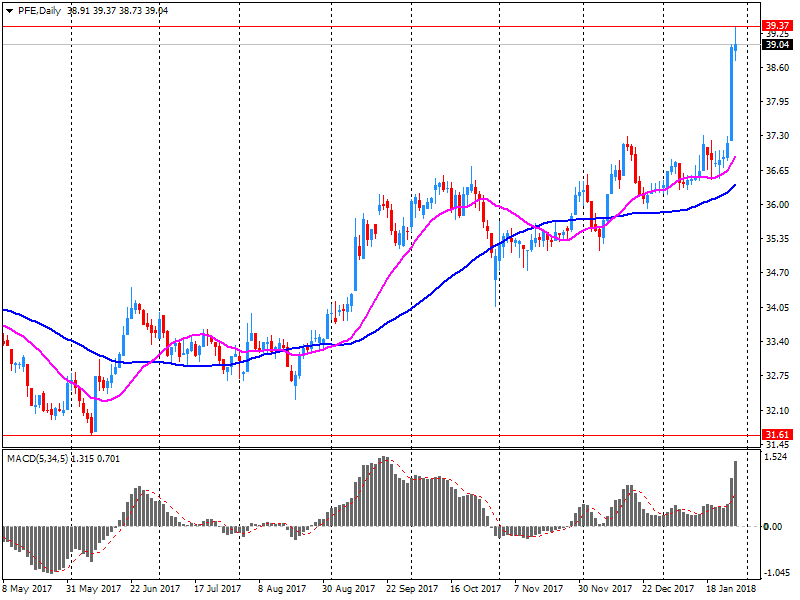This screenshot has height=600, width=800.
Task: Click the tallest MACD histogram bar at right
Action: 736,493
